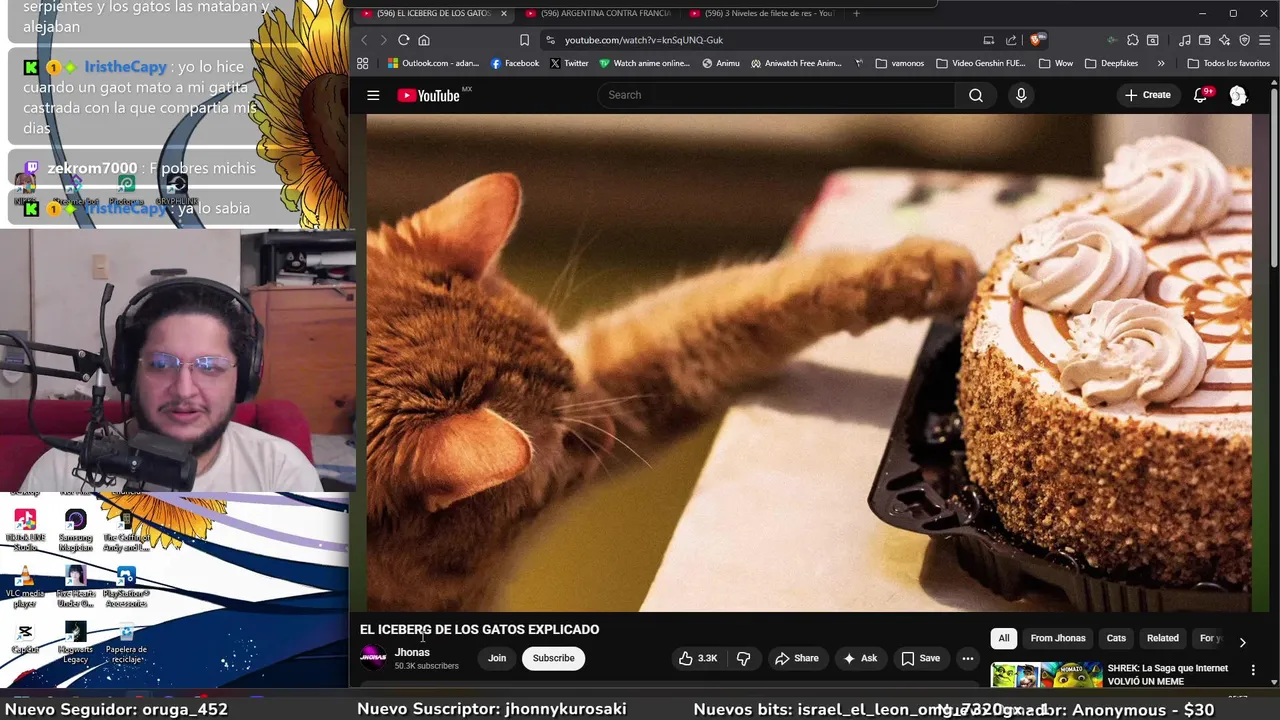Screen dimensions: 1280x720
Task: Like the video with thumbs up 3.3K
Action: click(697, 658)
